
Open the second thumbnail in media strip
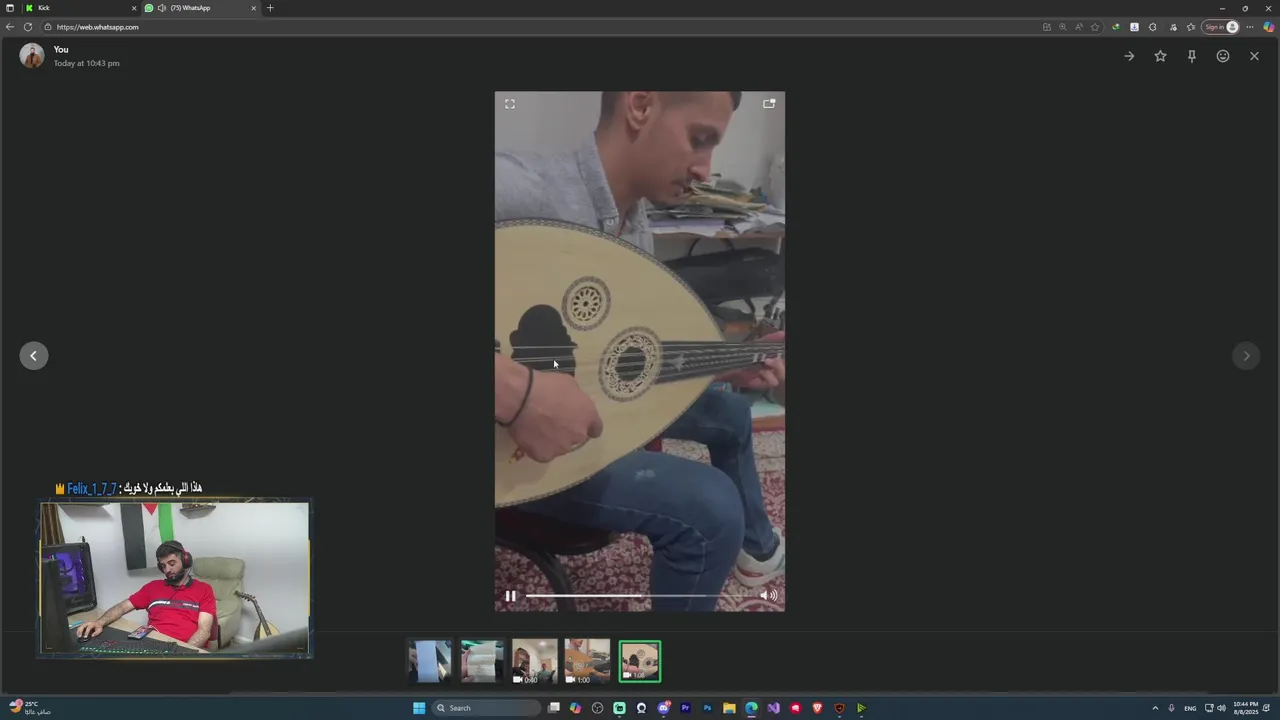point(482,661)
